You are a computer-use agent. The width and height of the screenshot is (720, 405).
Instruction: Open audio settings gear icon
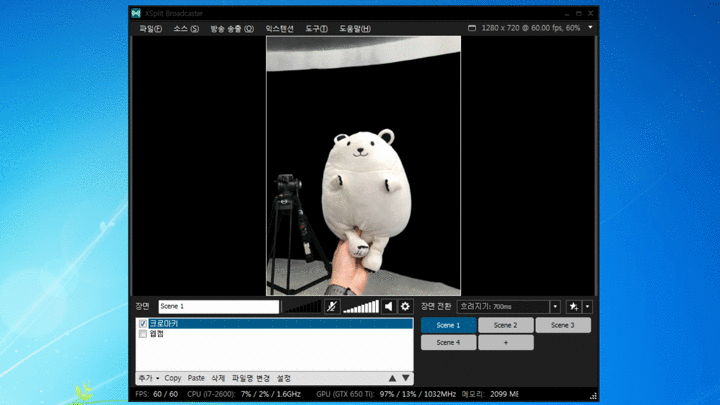[x=405, y=306]
